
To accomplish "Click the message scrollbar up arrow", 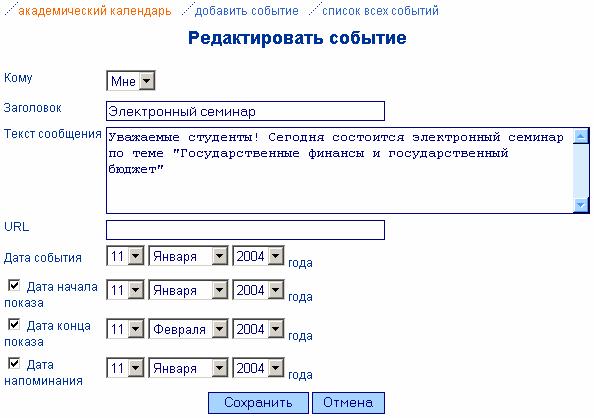I will pyautogui.click(x=581, y=136).
